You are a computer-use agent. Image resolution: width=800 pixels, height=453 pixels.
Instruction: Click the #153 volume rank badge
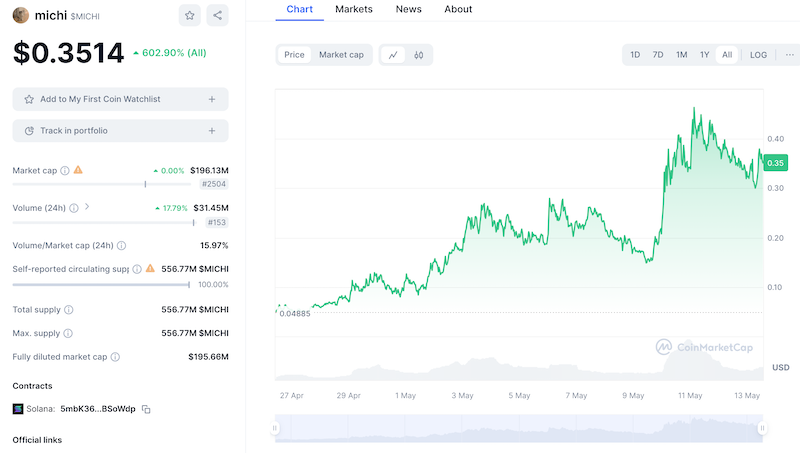pyautogui.click(x=216, y=222)
